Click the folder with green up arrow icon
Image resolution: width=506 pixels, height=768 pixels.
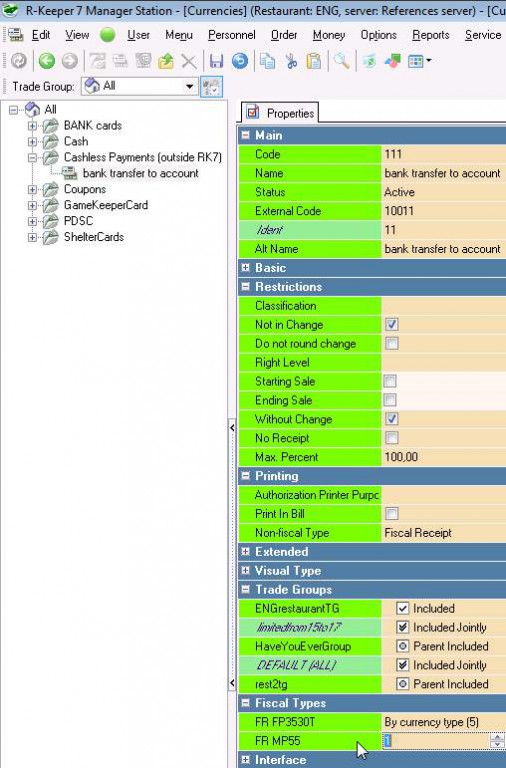click(166, 61)
